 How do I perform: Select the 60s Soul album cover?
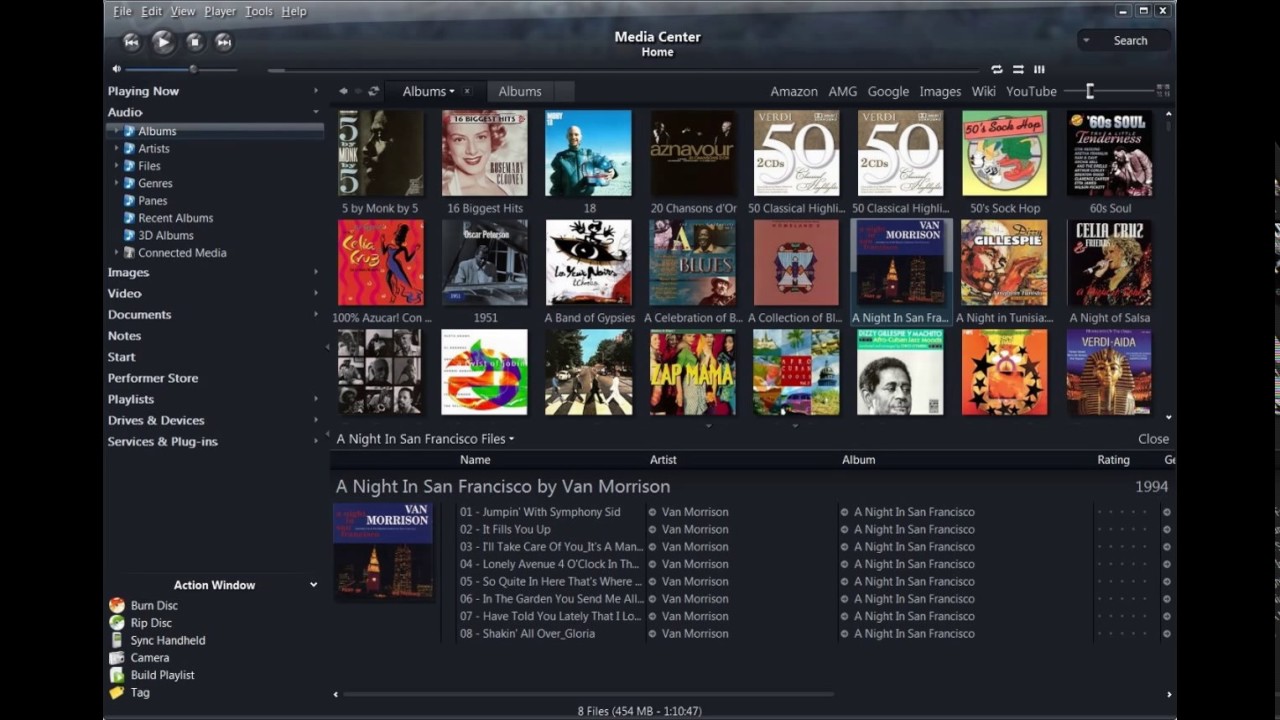click(x=1109, y=153)
